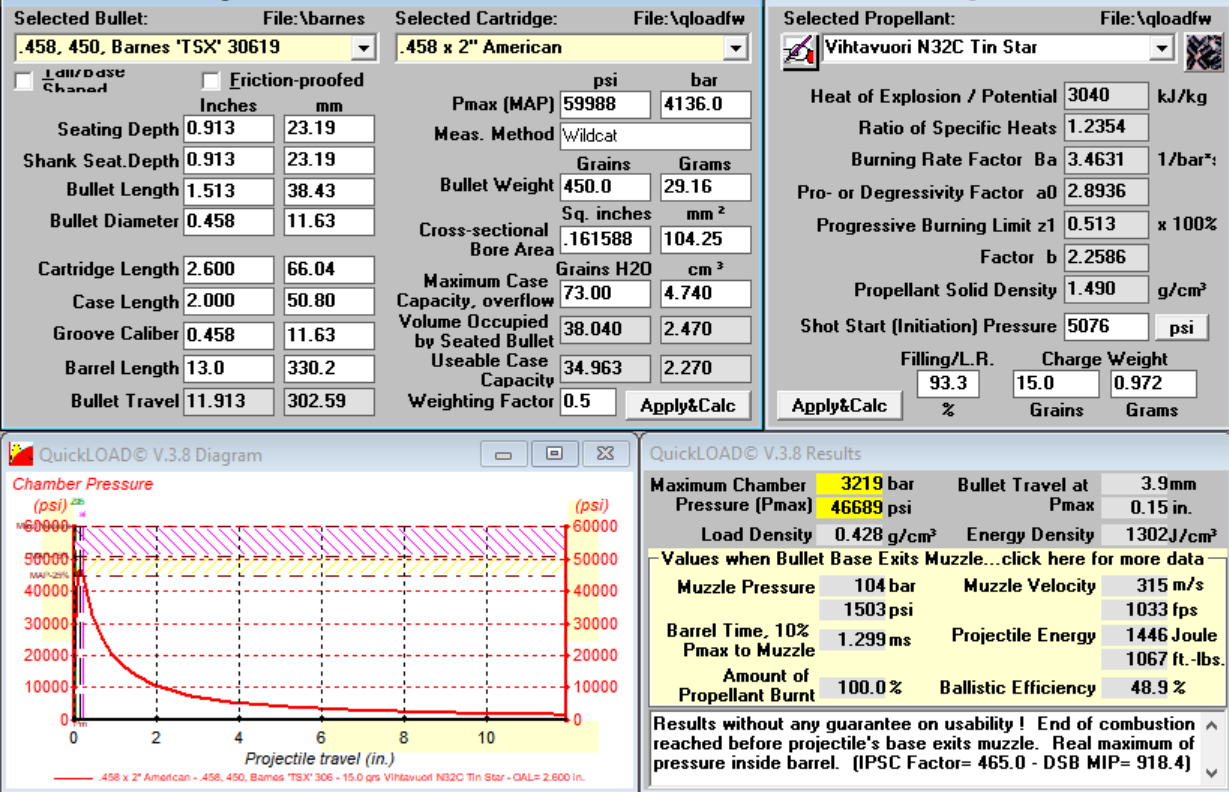Viewport: 1229px width, 792px height.
Task: Click the QuickLOAD Diagram window icon
Action: (x=20, y=455)
